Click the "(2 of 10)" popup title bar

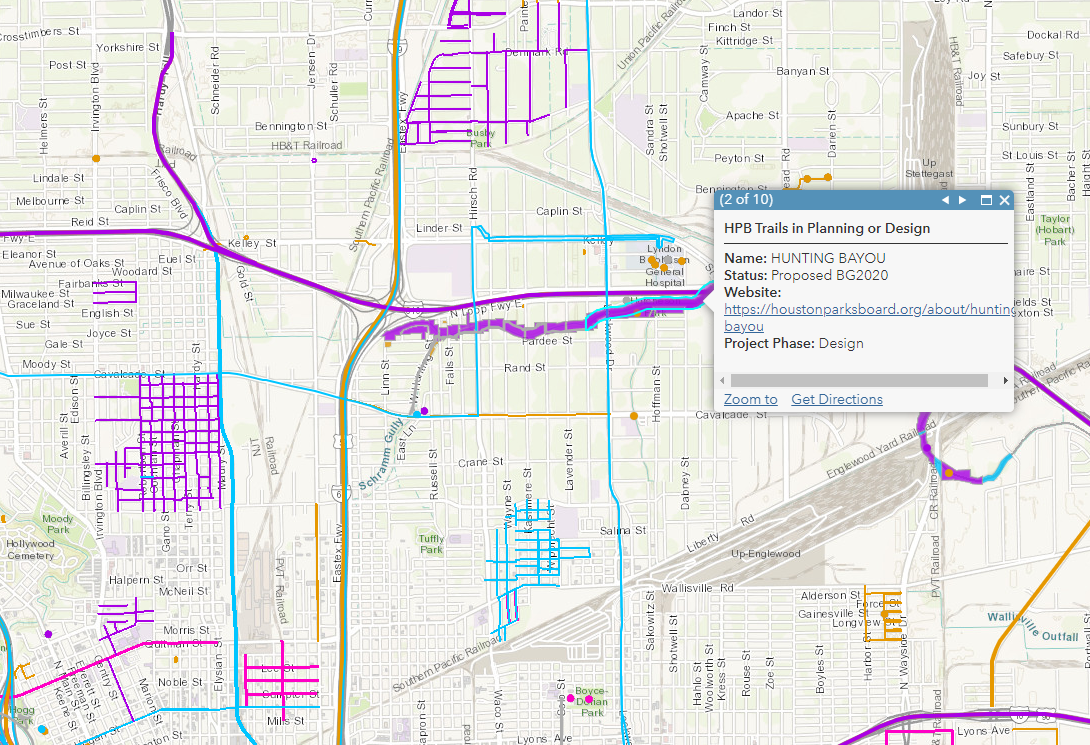(x=820, y=200)
